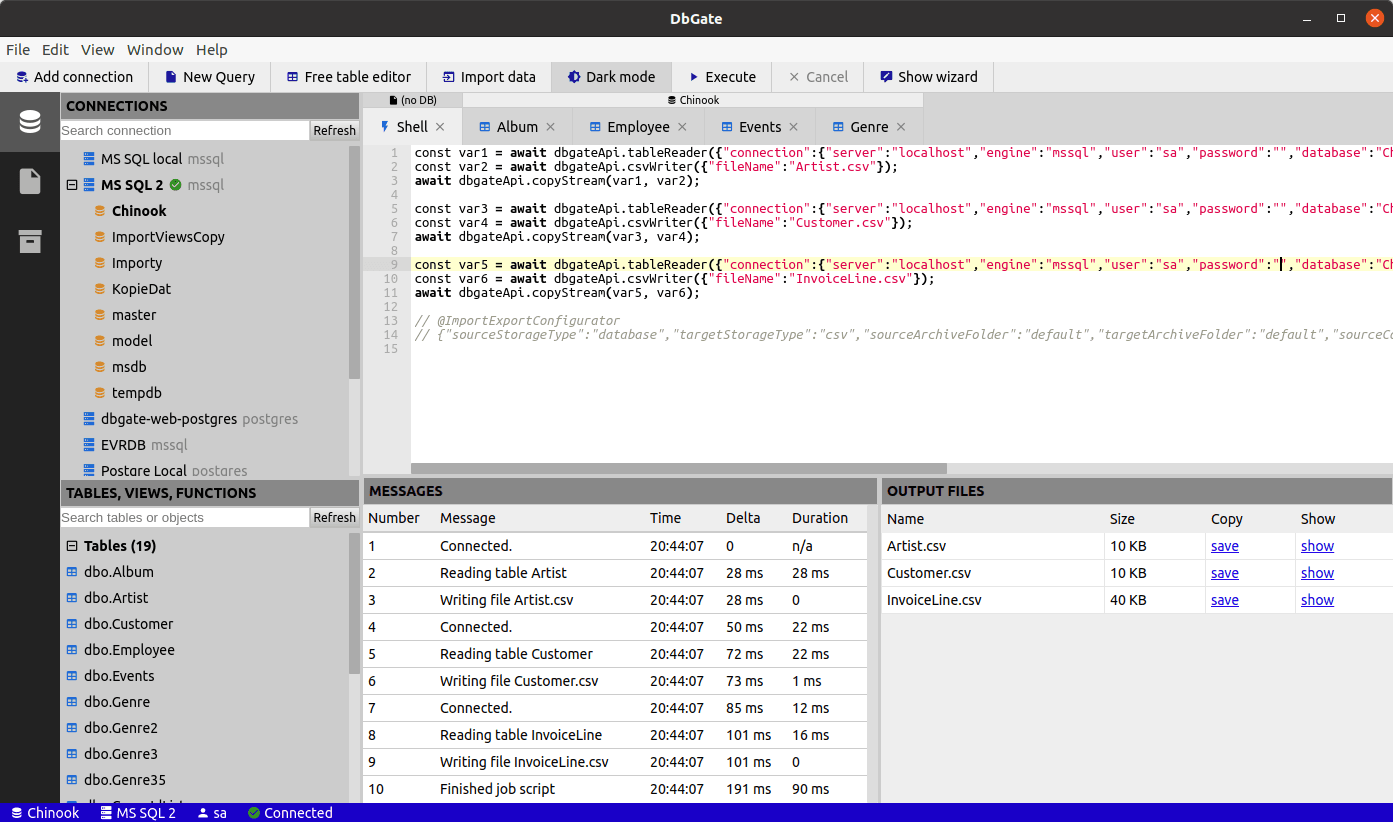
Task: Open the archive sidebar panel icon
Action: point(29,241)
